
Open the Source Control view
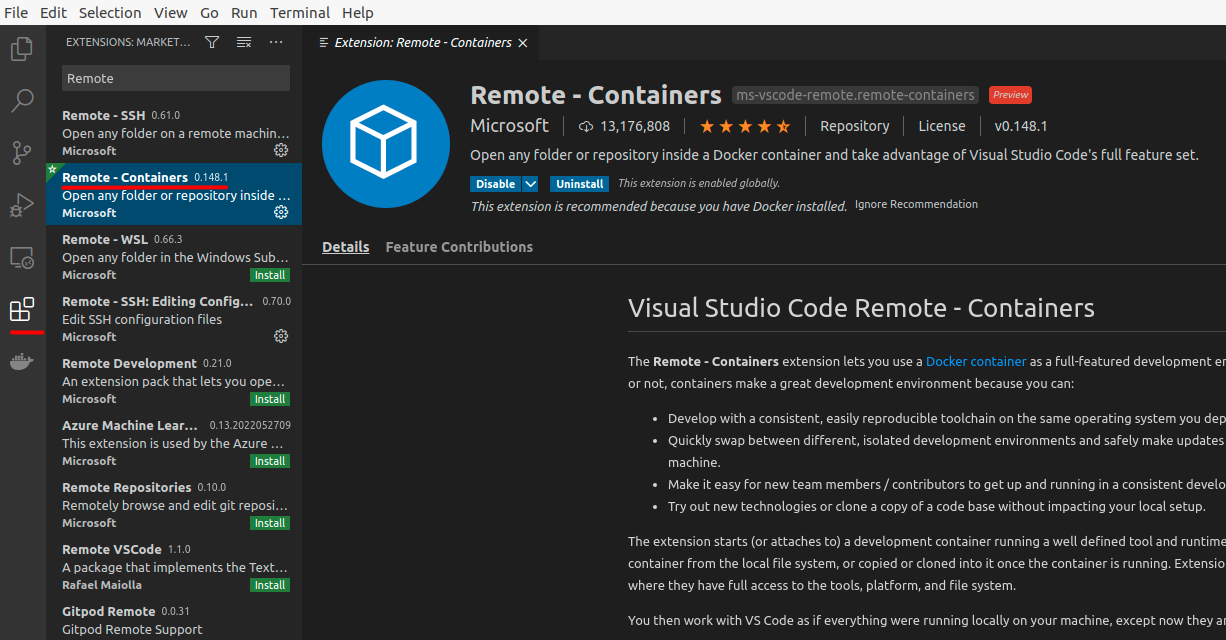click(x=21, y=152)
